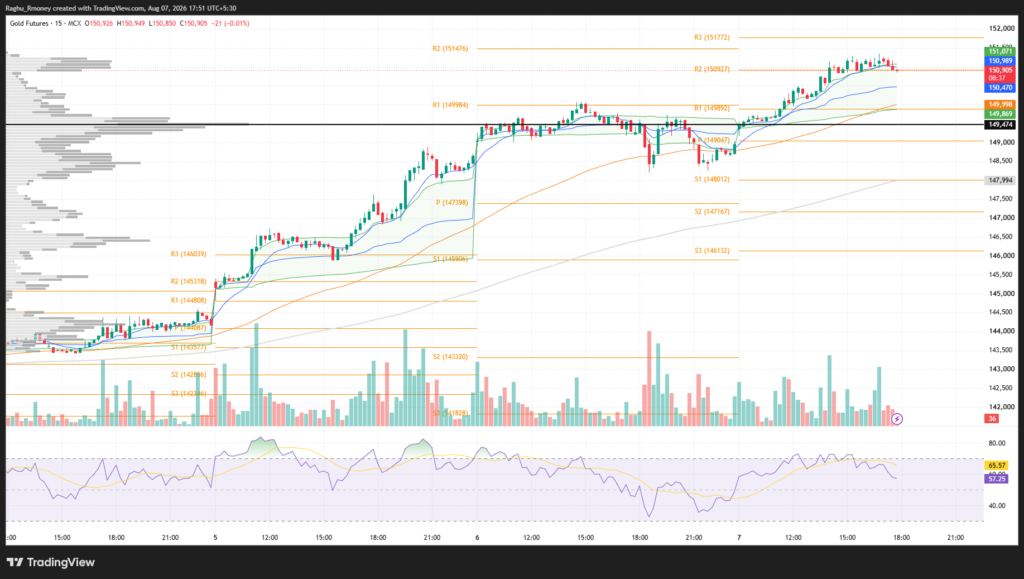Viewport: 1024px width, 579px height.
Task: Click the day 6 label on time axis
Action: pos(477,538)
